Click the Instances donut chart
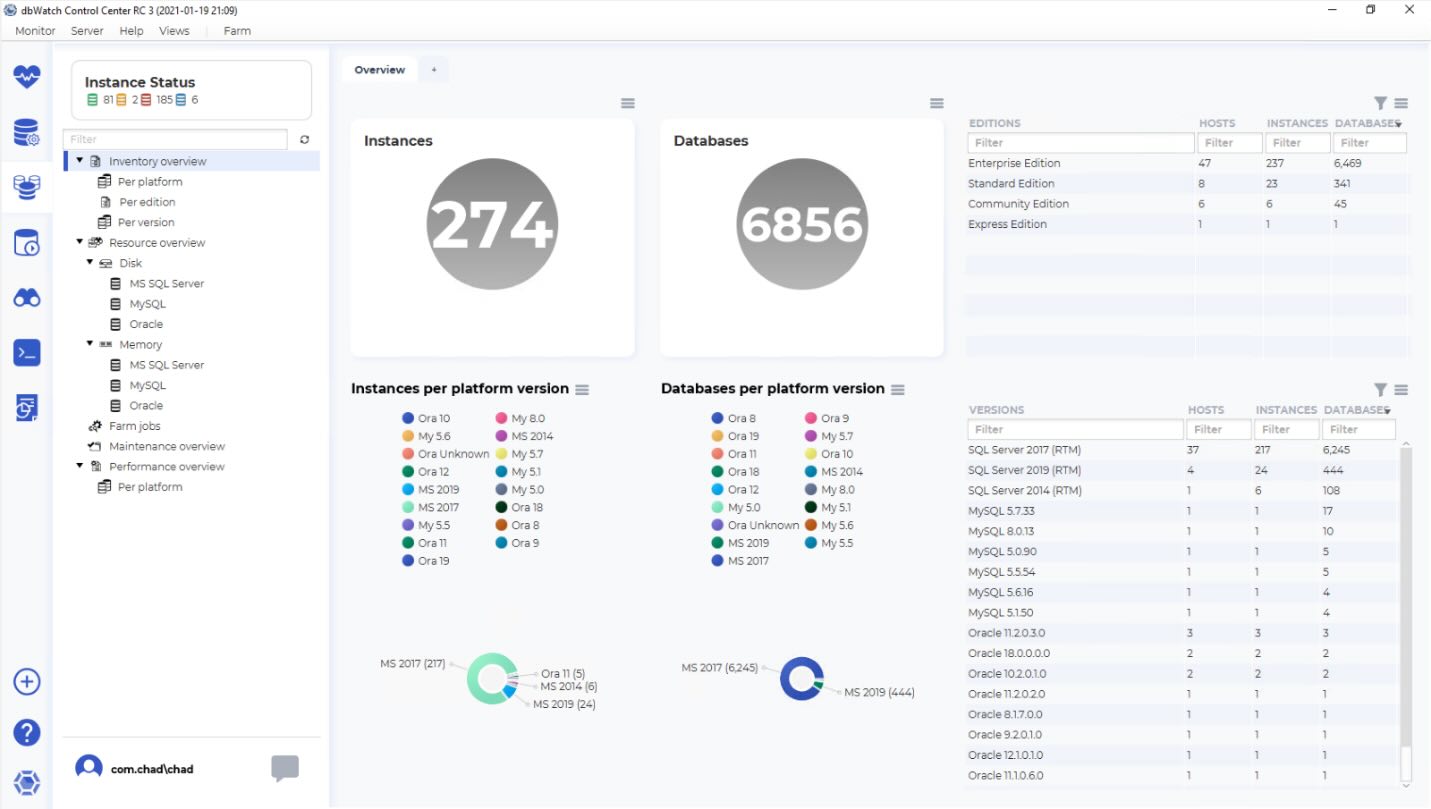 point(492,679)
